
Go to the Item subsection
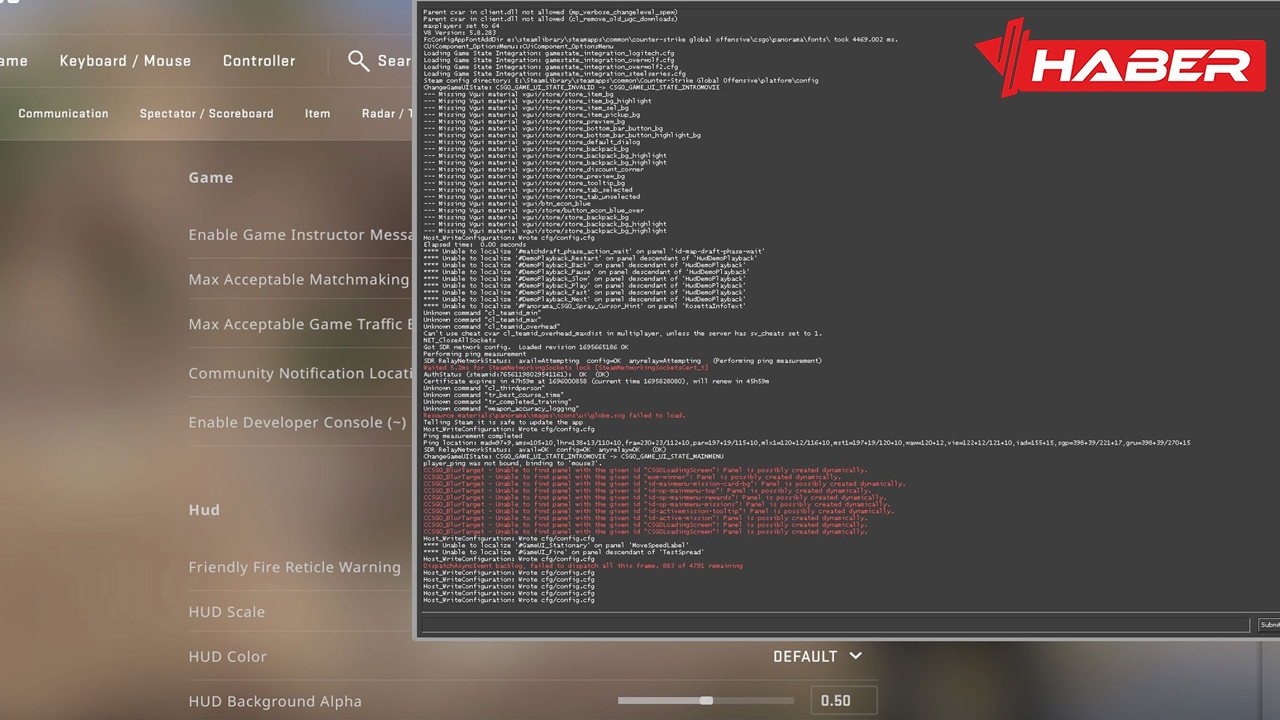317,114
